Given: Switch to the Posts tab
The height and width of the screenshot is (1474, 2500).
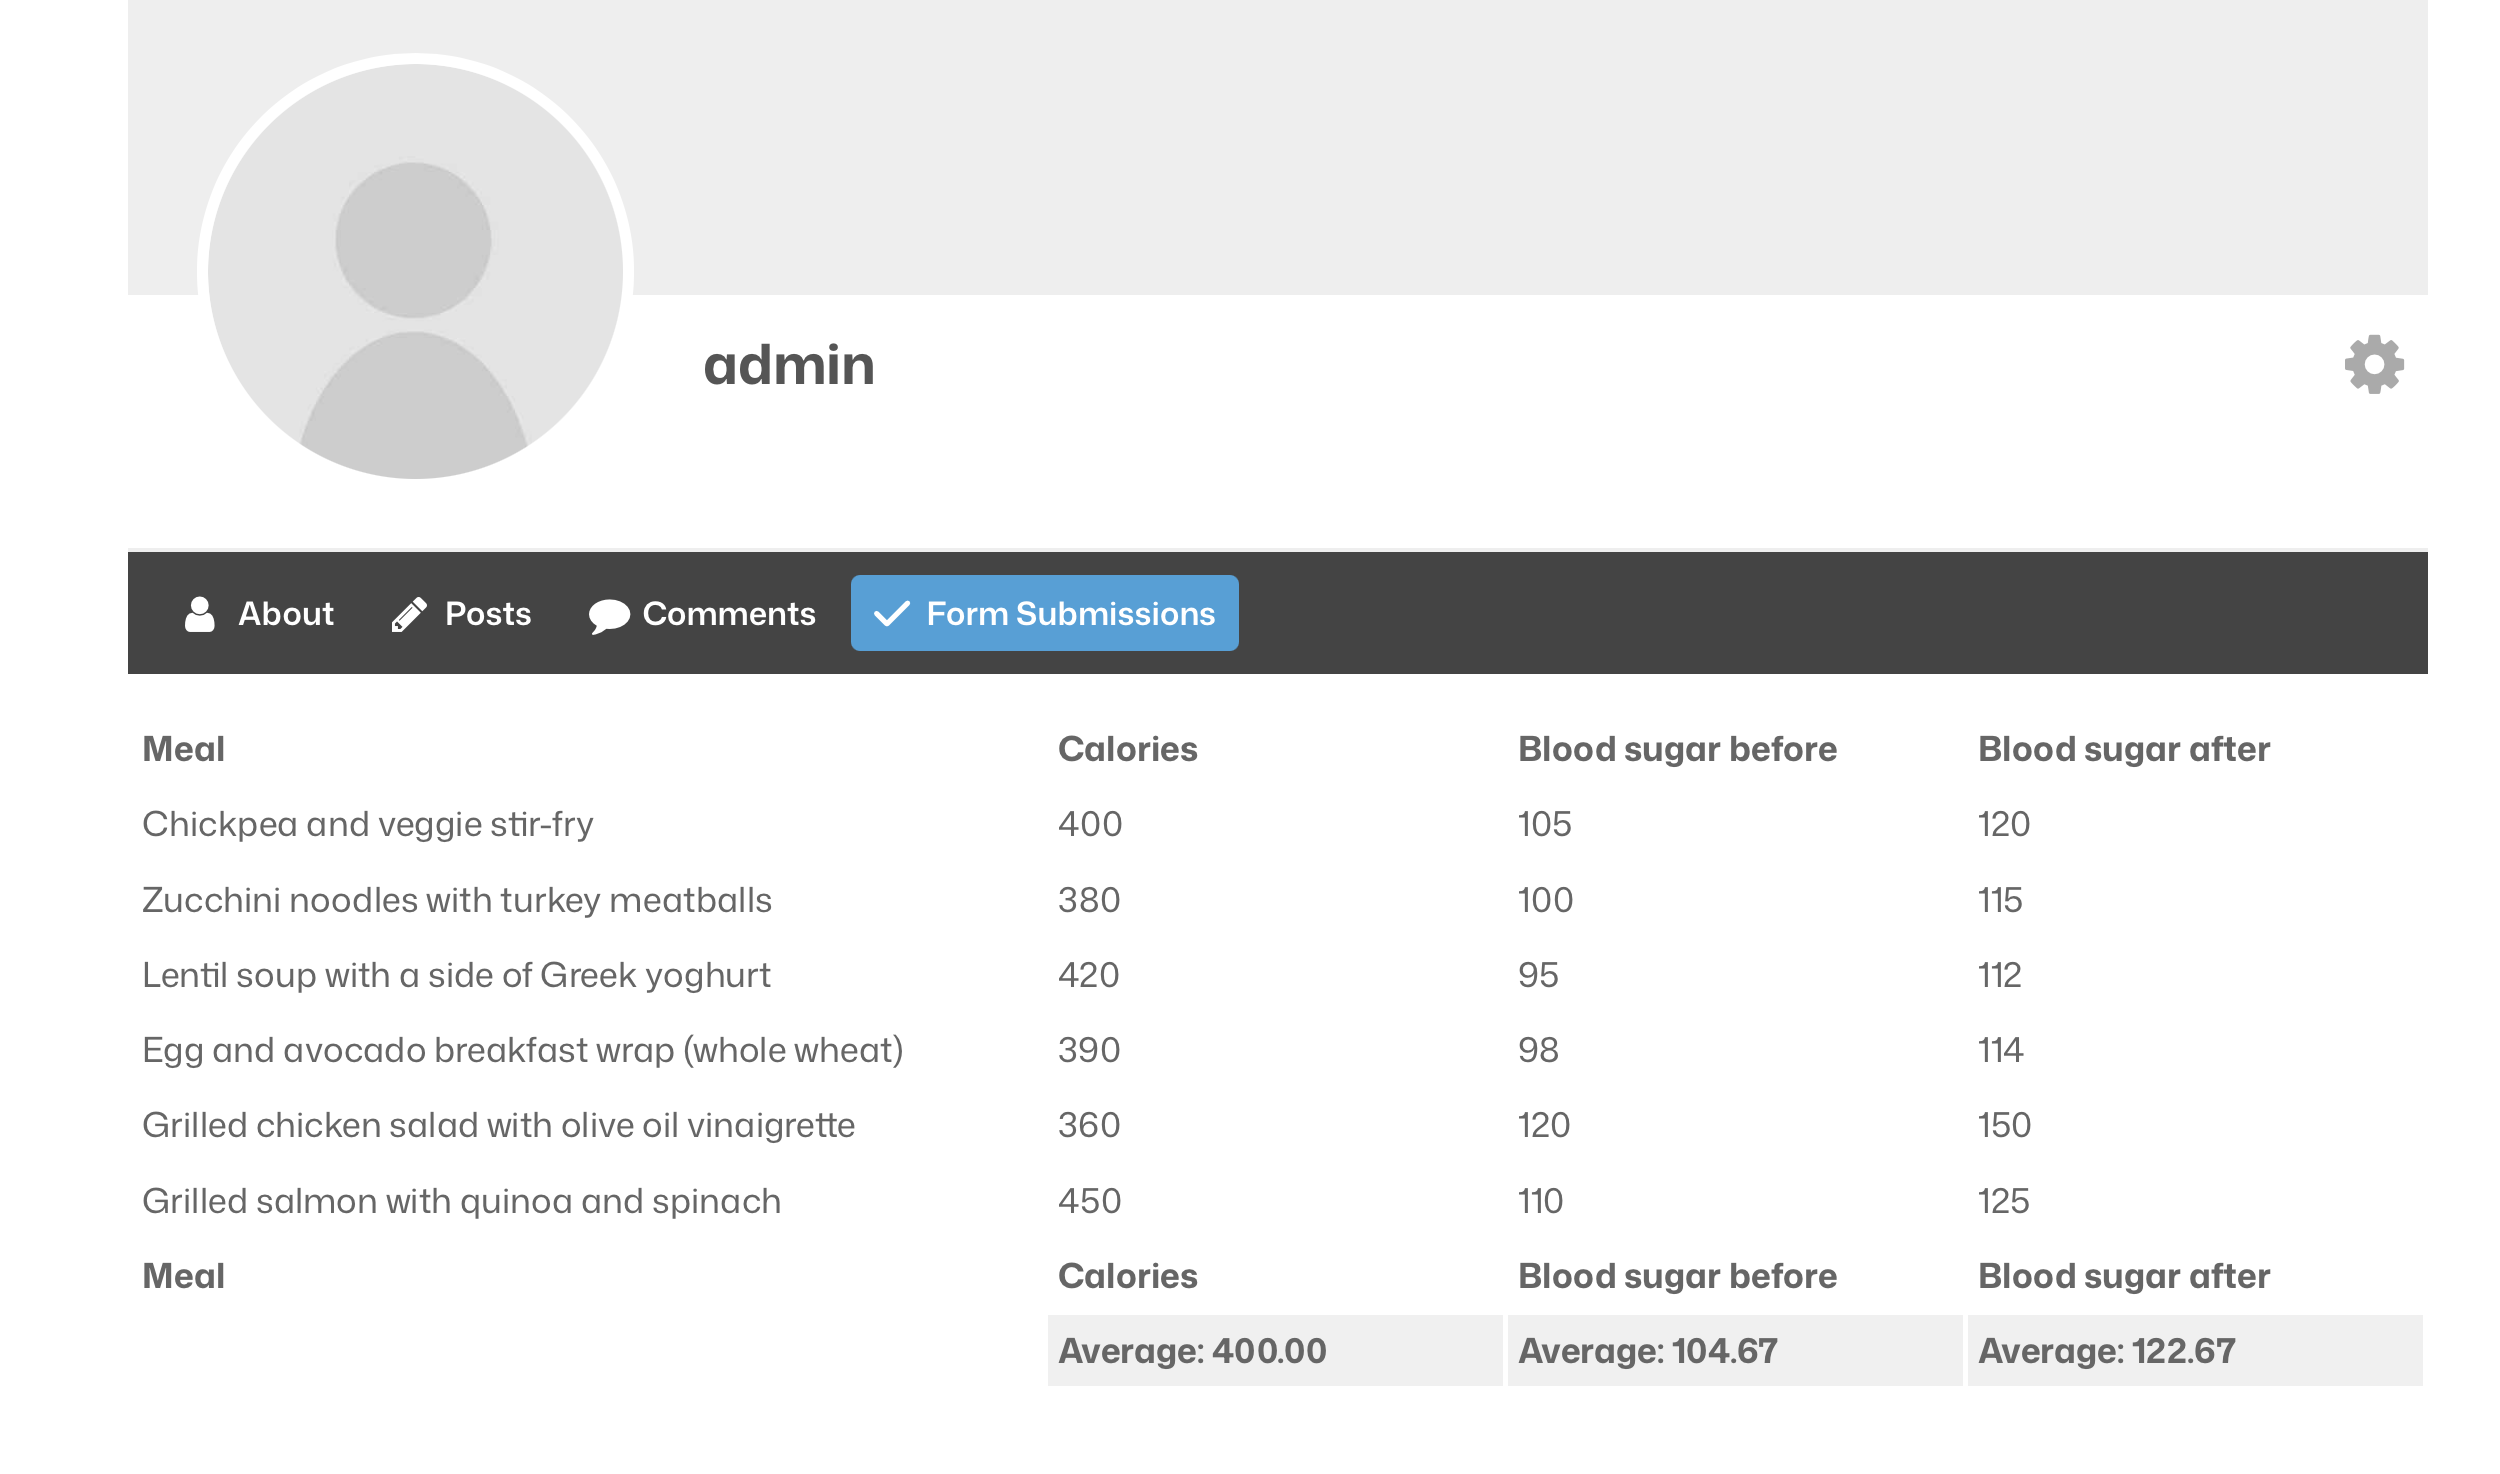Looking at the screenshot, I should click(x=488, y=614).
